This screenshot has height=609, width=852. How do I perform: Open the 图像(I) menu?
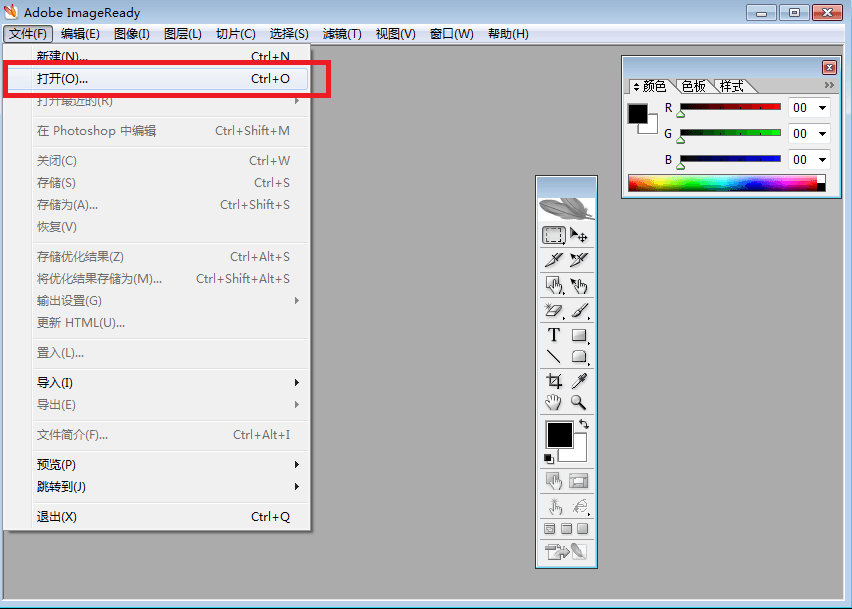(x=131, y=34)
